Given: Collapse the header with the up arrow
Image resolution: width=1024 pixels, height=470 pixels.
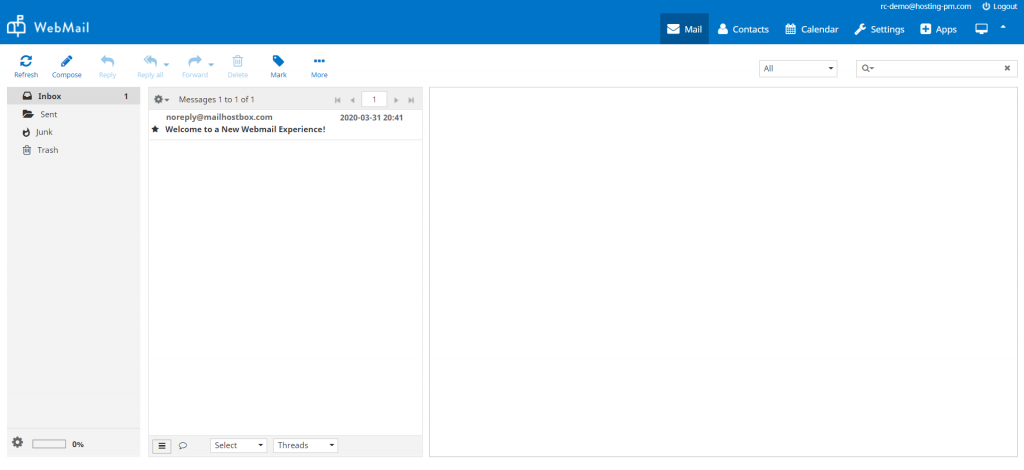Looking at the screenshot, I should click(x=1003, y=27).
